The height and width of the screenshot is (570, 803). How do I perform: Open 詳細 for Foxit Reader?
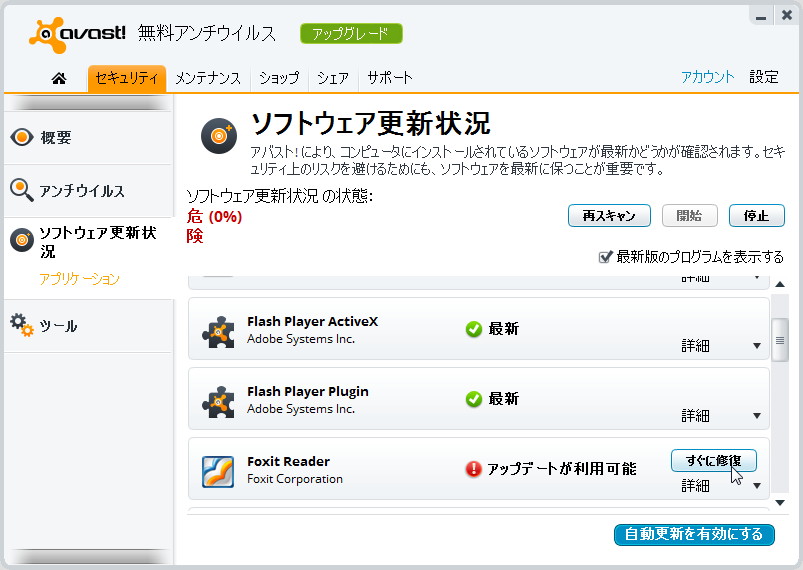695,485
